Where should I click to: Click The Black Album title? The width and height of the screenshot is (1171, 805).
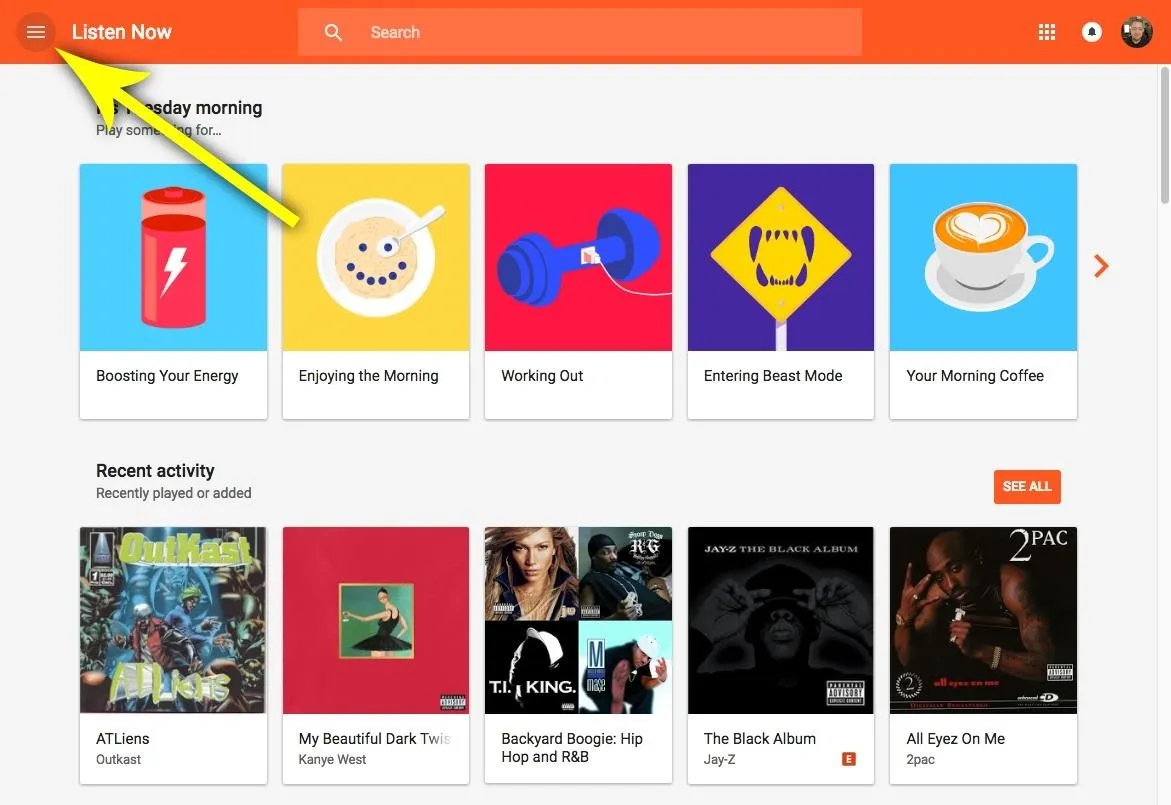(x=760, y=739)
